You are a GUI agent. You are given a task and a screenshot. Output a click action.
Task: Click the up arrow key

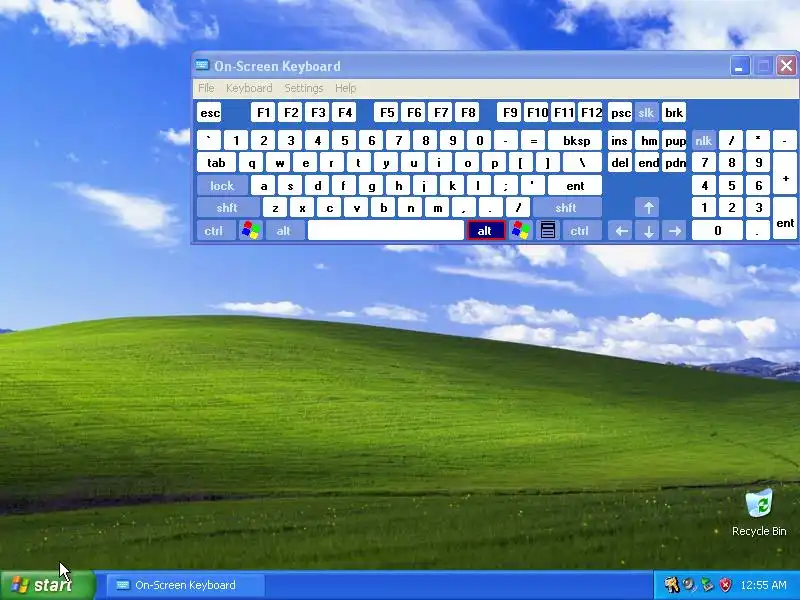tap(648, 208)
